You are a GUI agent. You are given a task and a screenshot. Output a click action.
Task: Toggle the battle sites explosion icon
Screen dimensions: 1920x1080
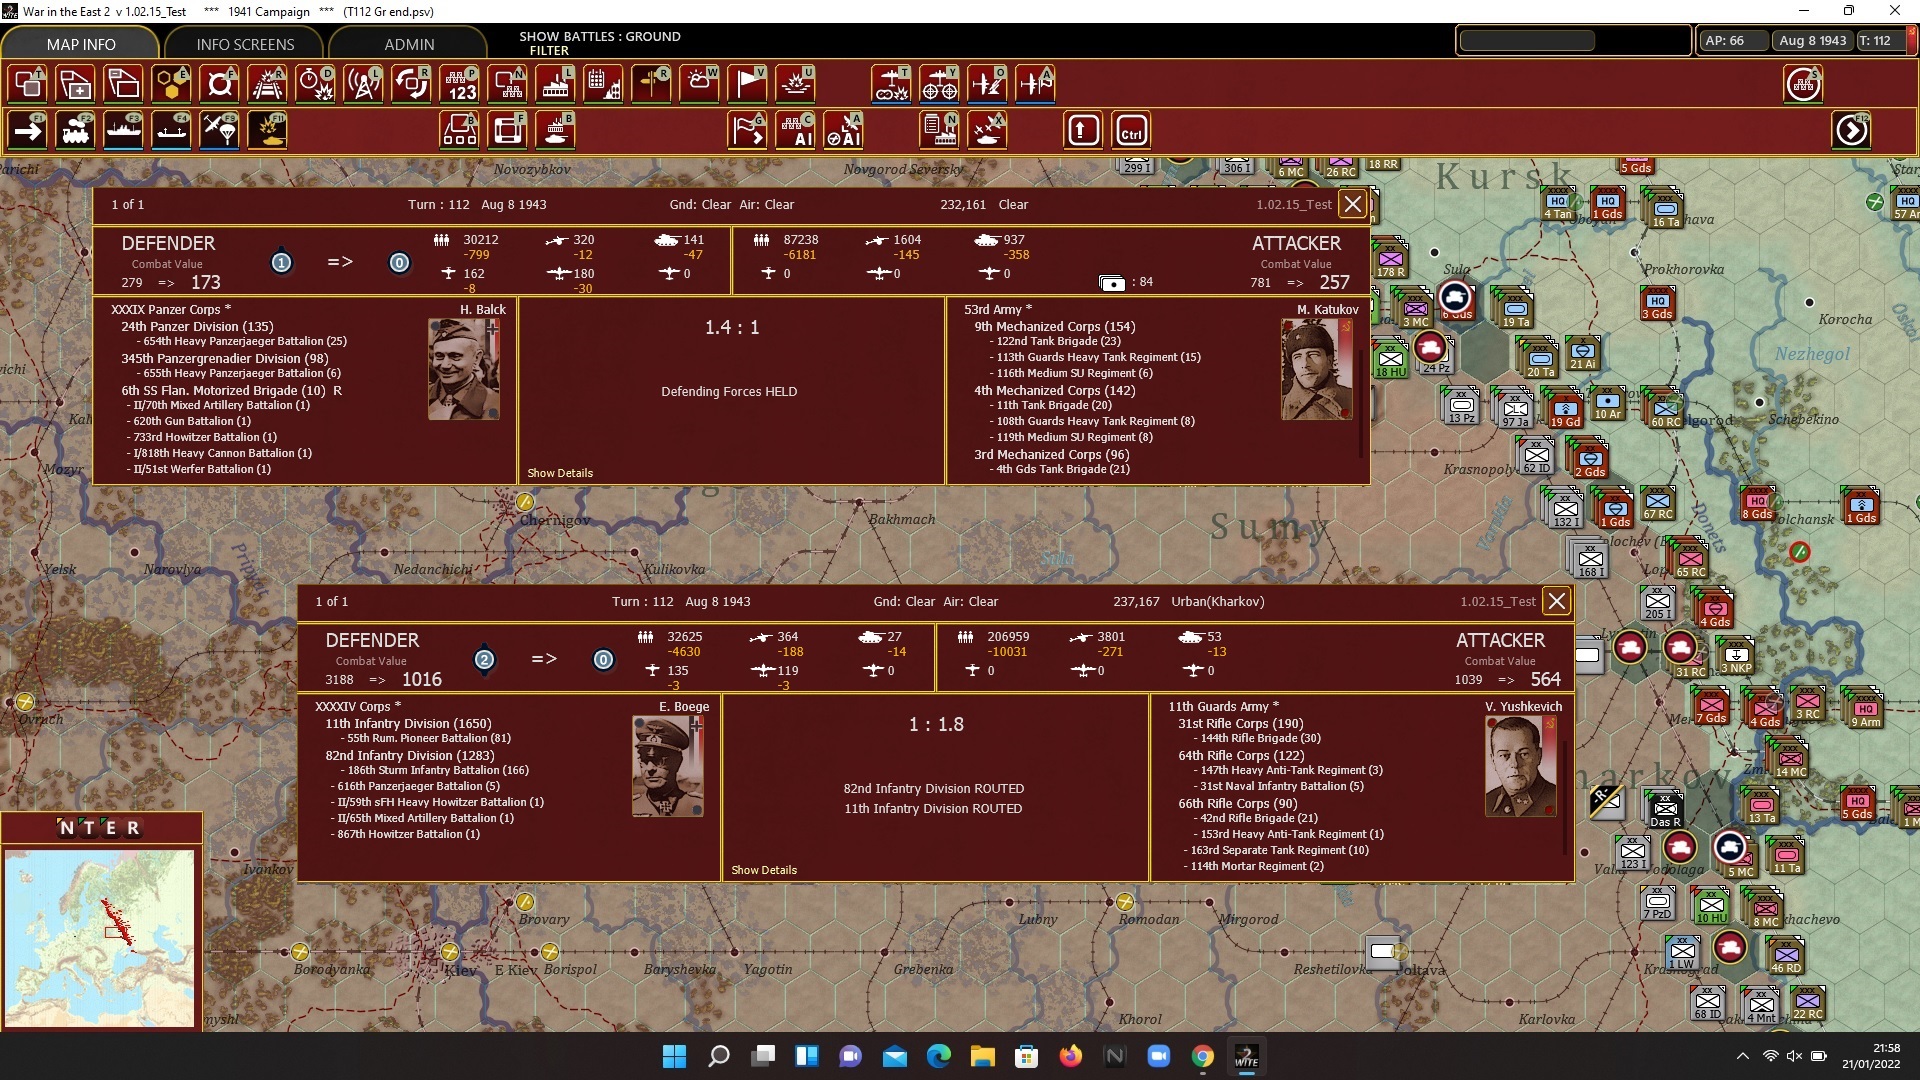point(795,84)
